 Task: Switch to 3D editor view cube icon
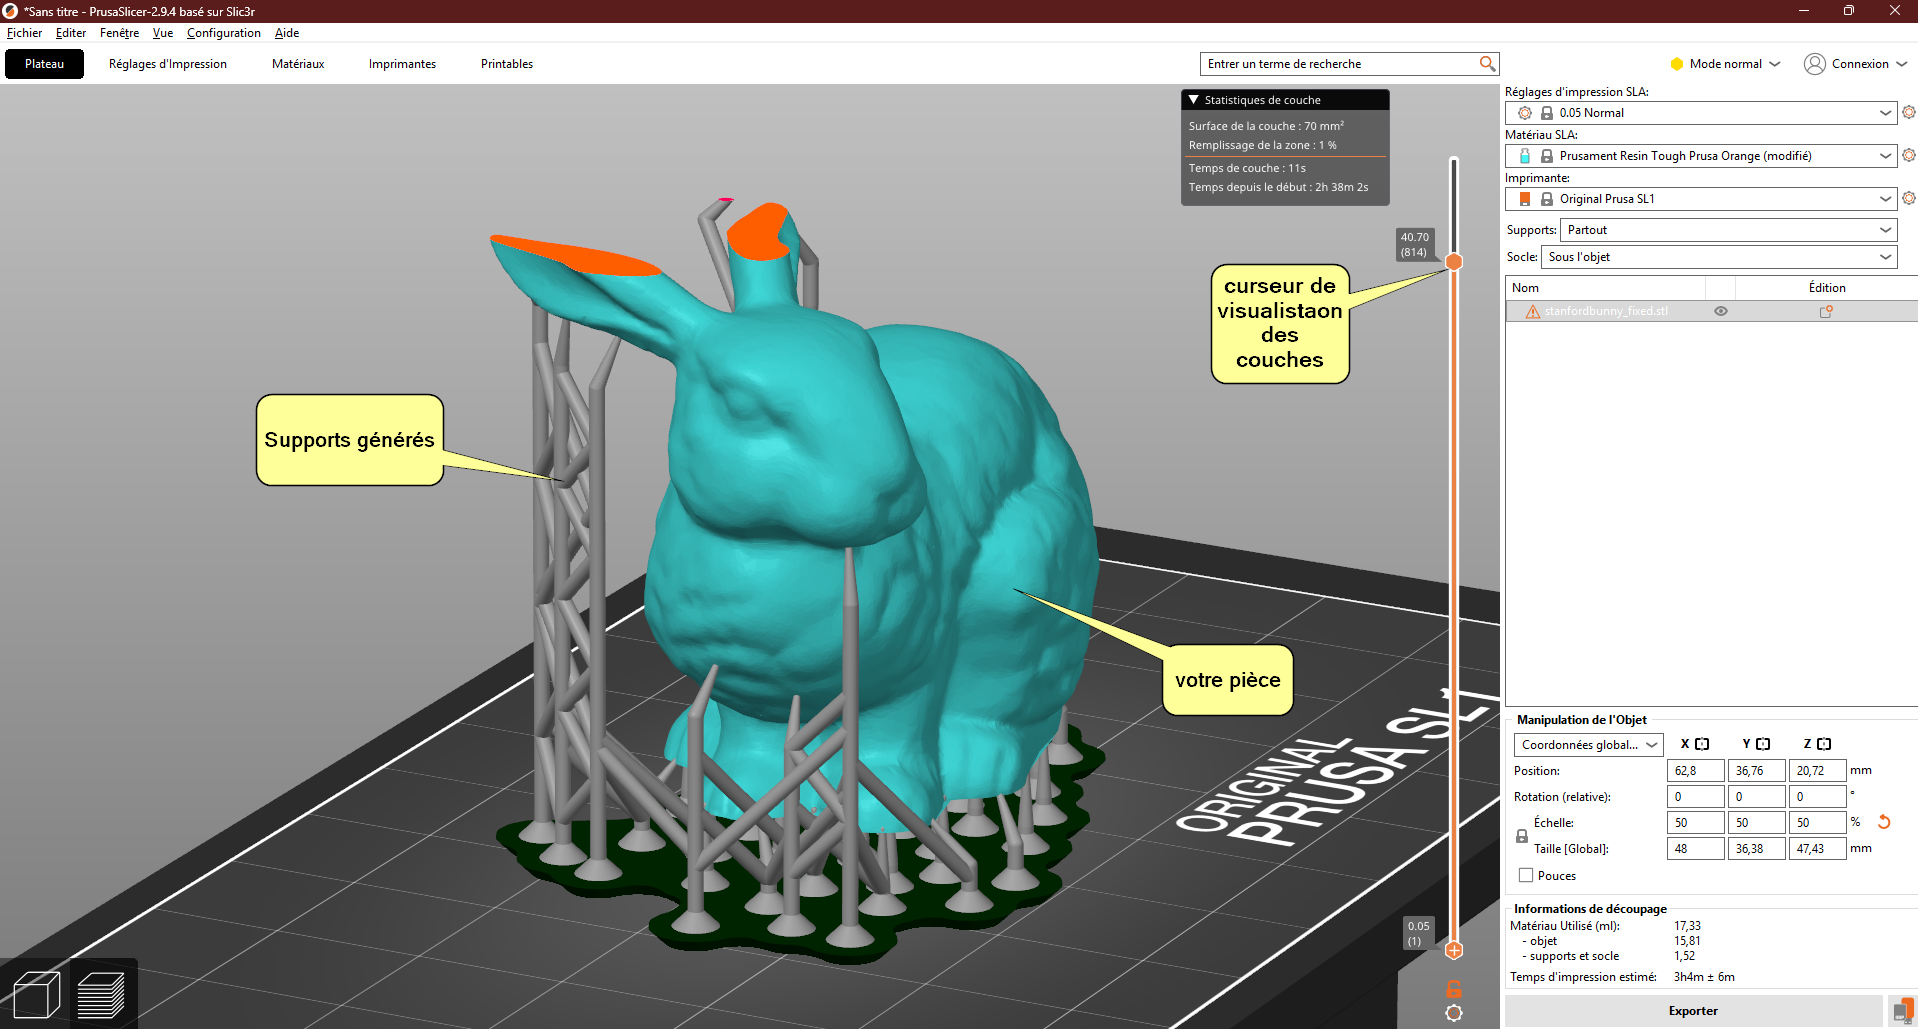click(36, 995)
